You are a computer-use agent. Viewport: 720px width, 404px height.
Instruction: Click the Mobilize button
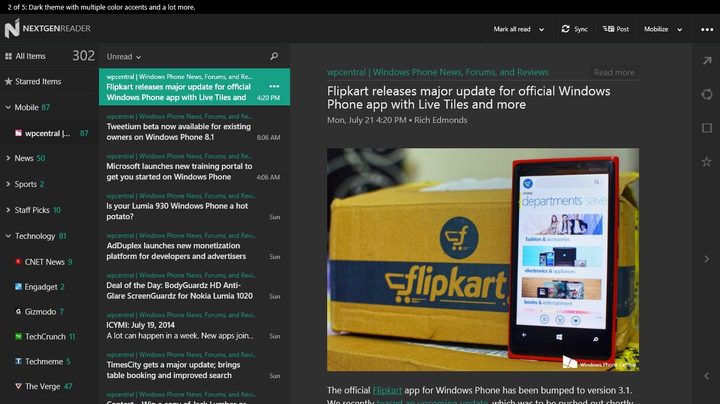tap(656, 29)
